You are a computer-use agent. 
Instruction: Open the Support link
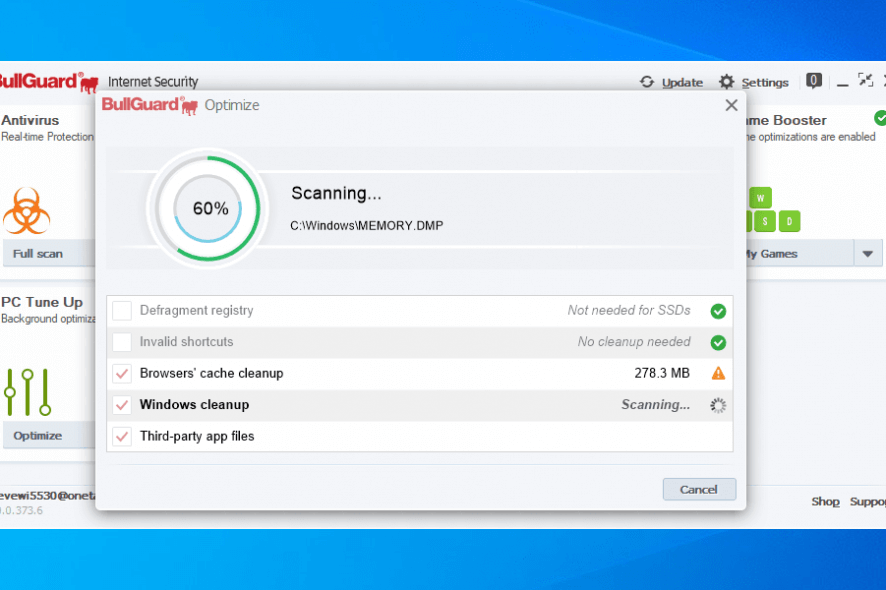(x=868, y=502)
